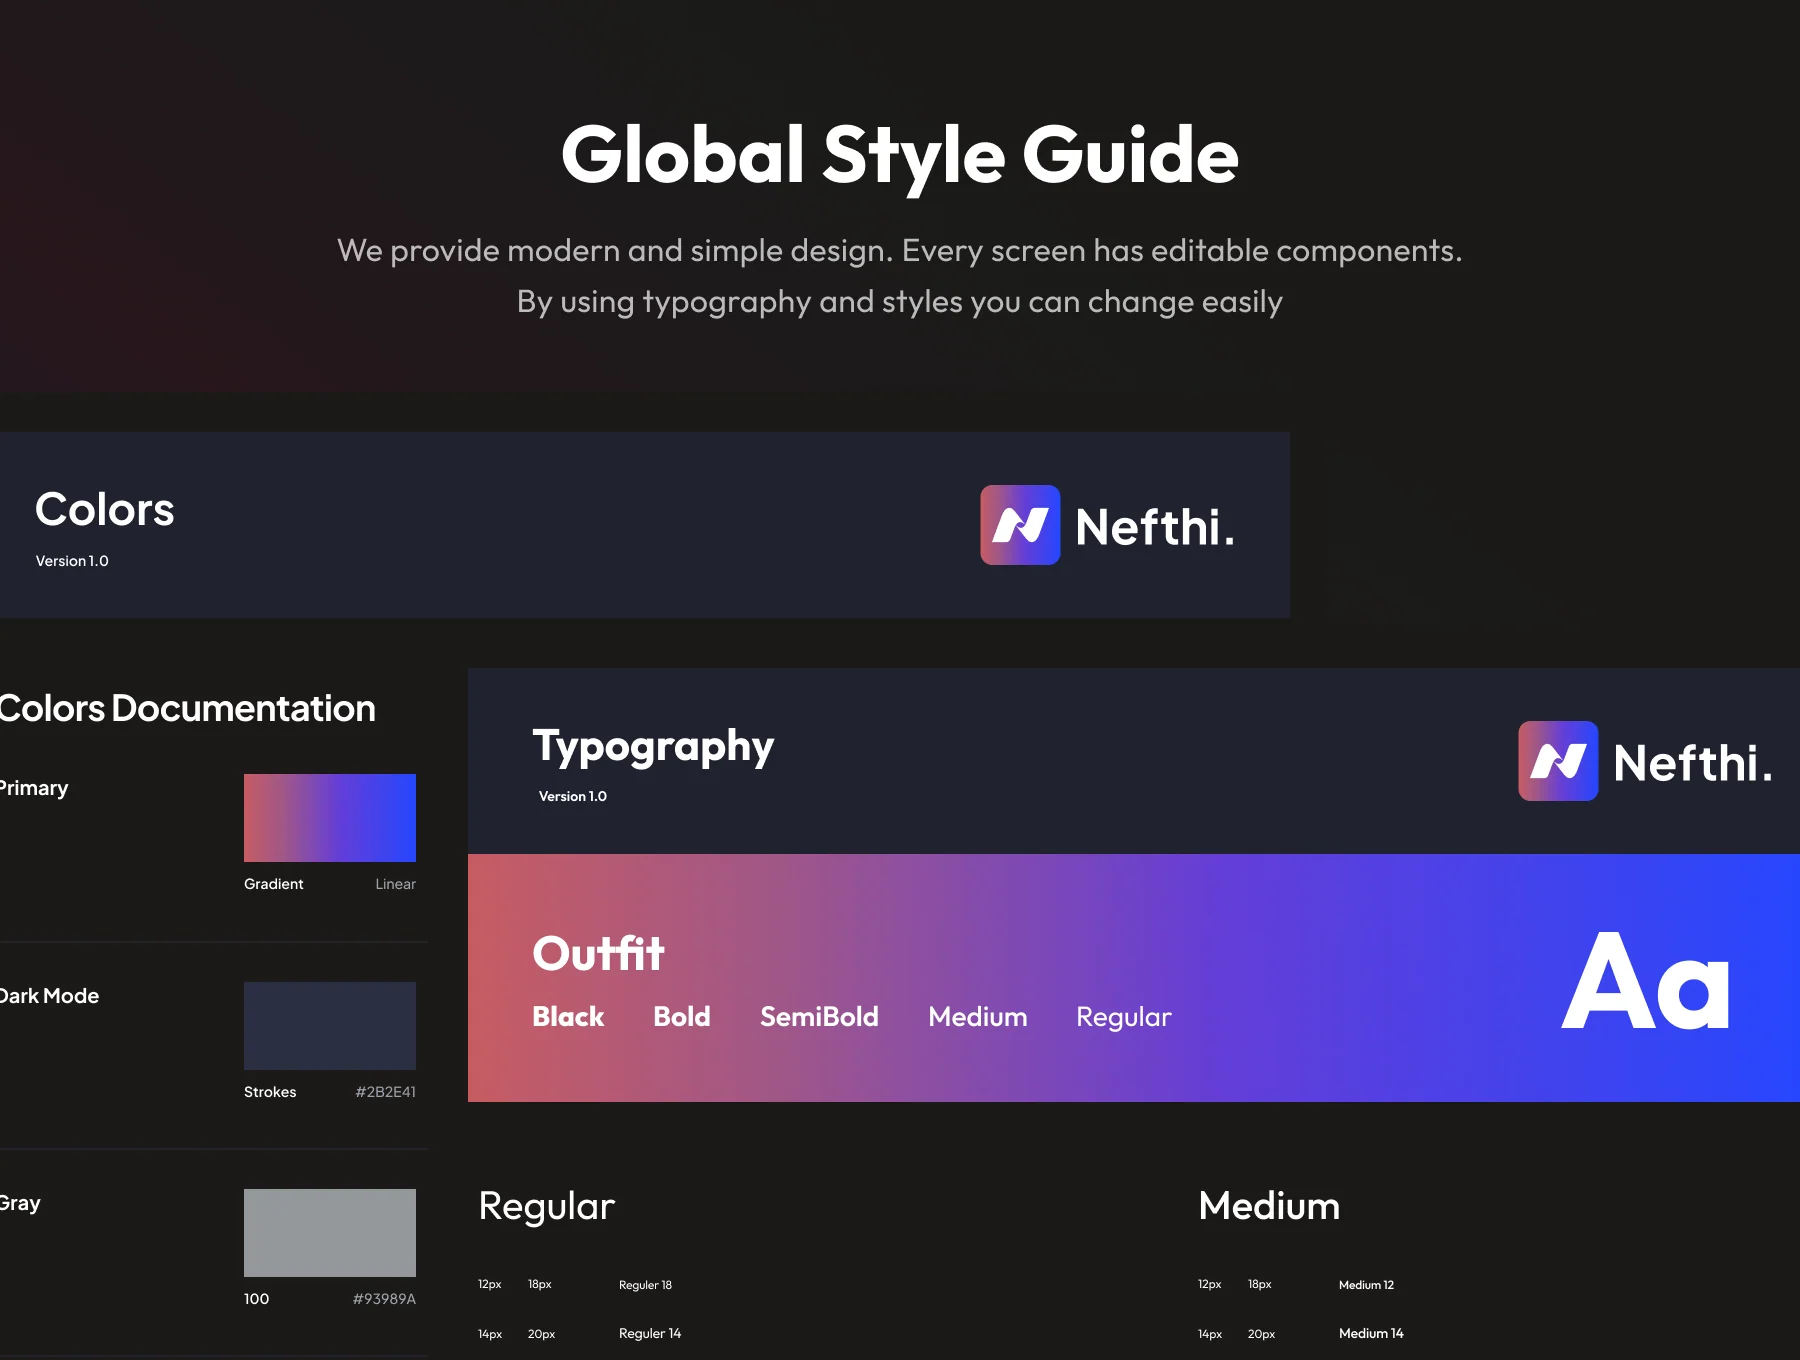The image size is (1800, 1360).
Task: Click the Medium 14 sample text
Action: [1371, 1334]
